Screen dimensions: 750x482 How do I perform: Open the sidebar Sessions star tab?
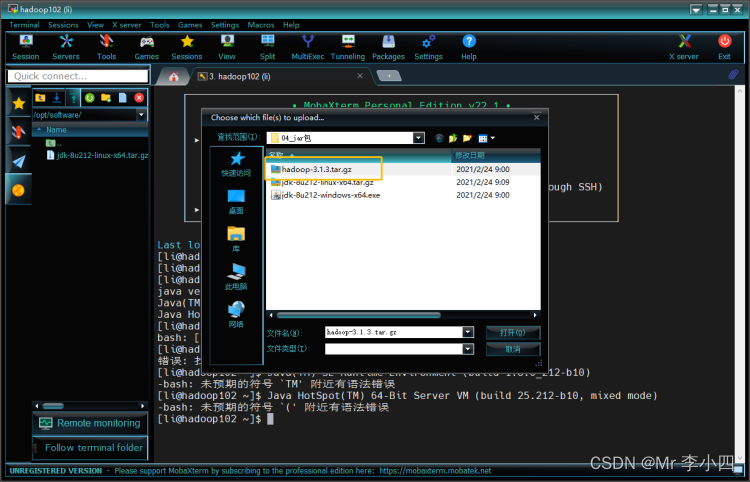click(19, 103)
